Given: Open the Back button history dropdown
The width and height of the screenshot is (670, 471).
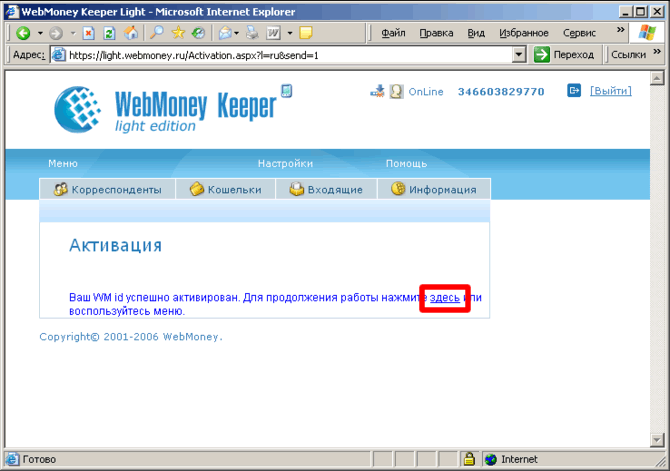Looking at the screenshot, I should [x=40, y=33].
